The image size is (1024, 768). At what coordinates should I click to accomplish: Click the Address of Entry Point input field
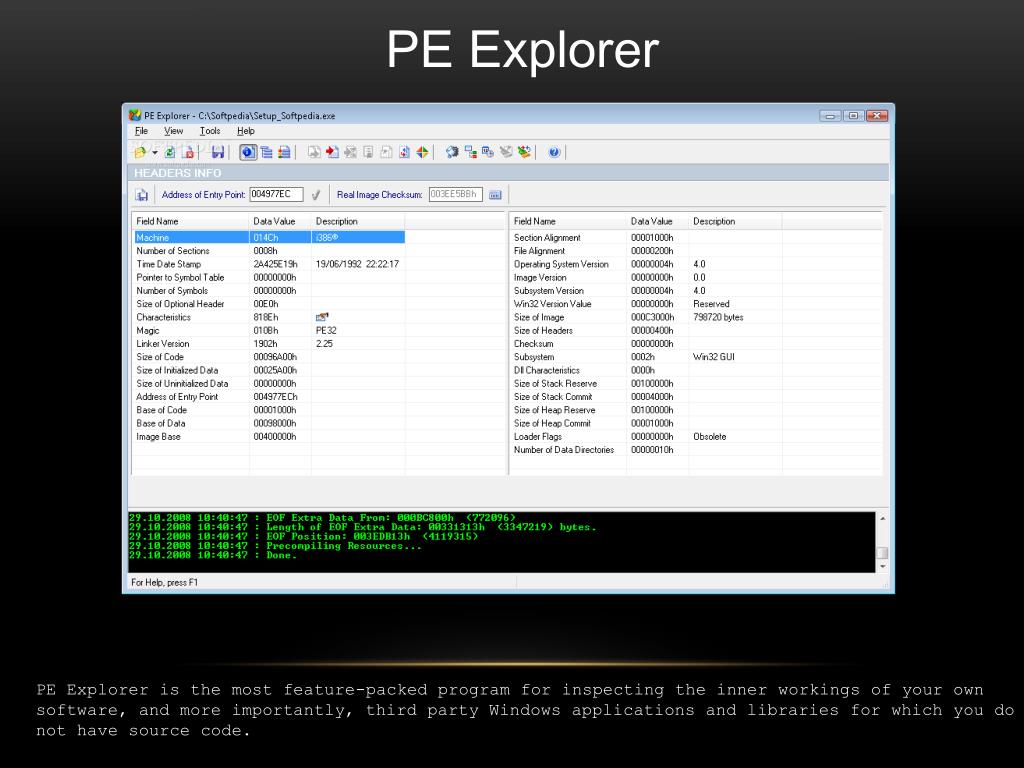pos(276,195)
